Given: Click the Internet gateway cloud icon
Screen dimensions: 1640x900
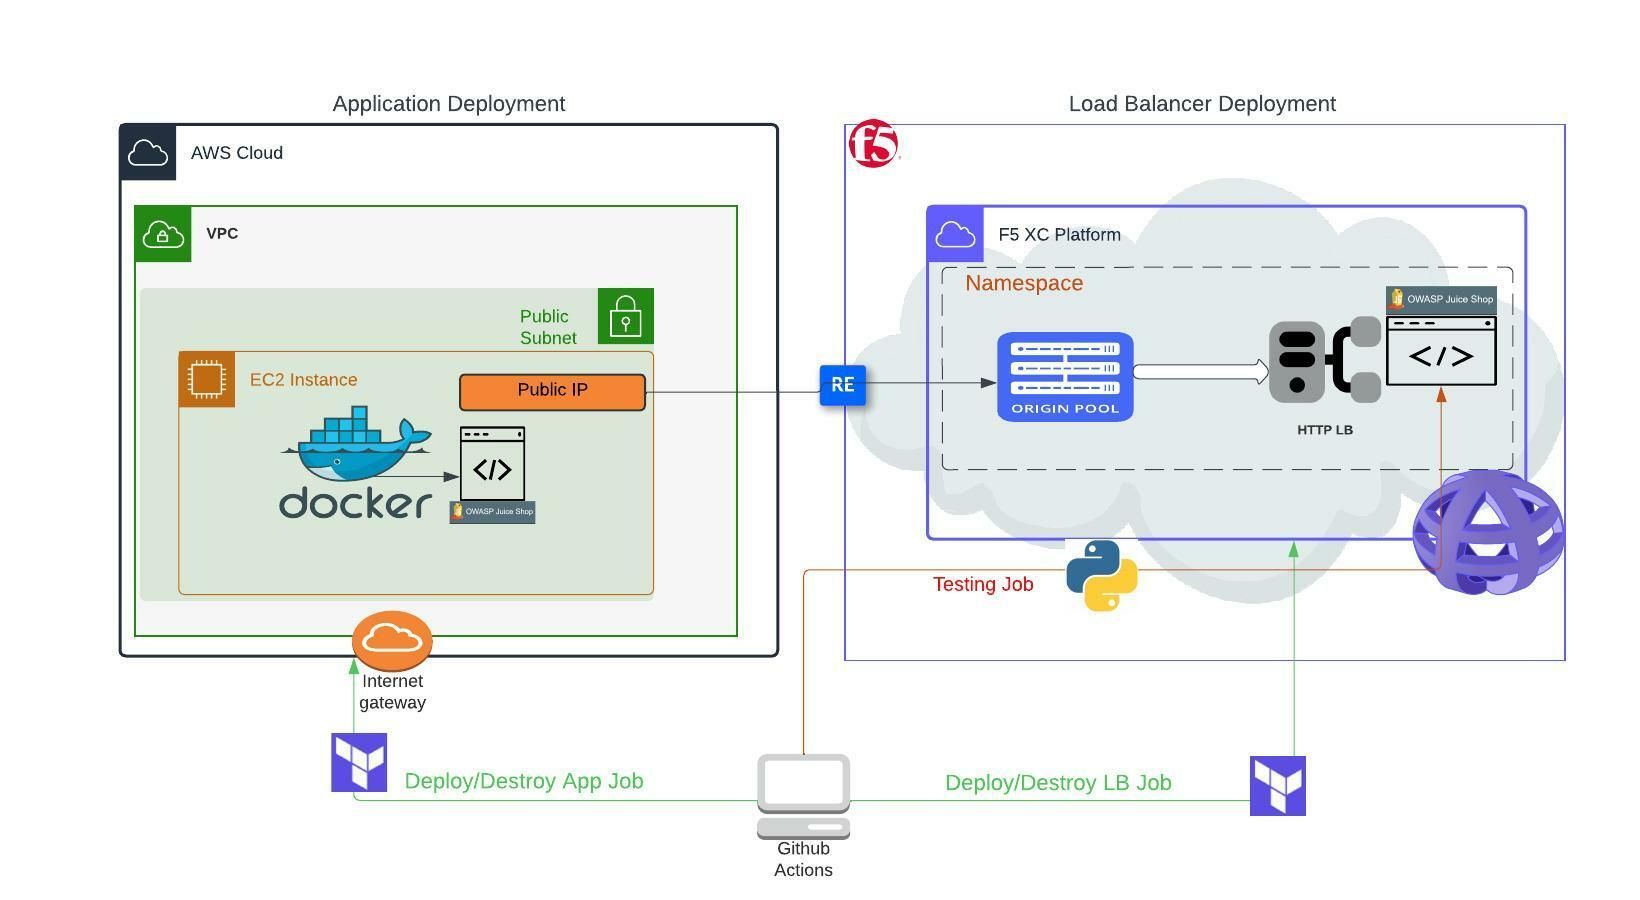Looking at the screenshot, I should coord(391,640).
